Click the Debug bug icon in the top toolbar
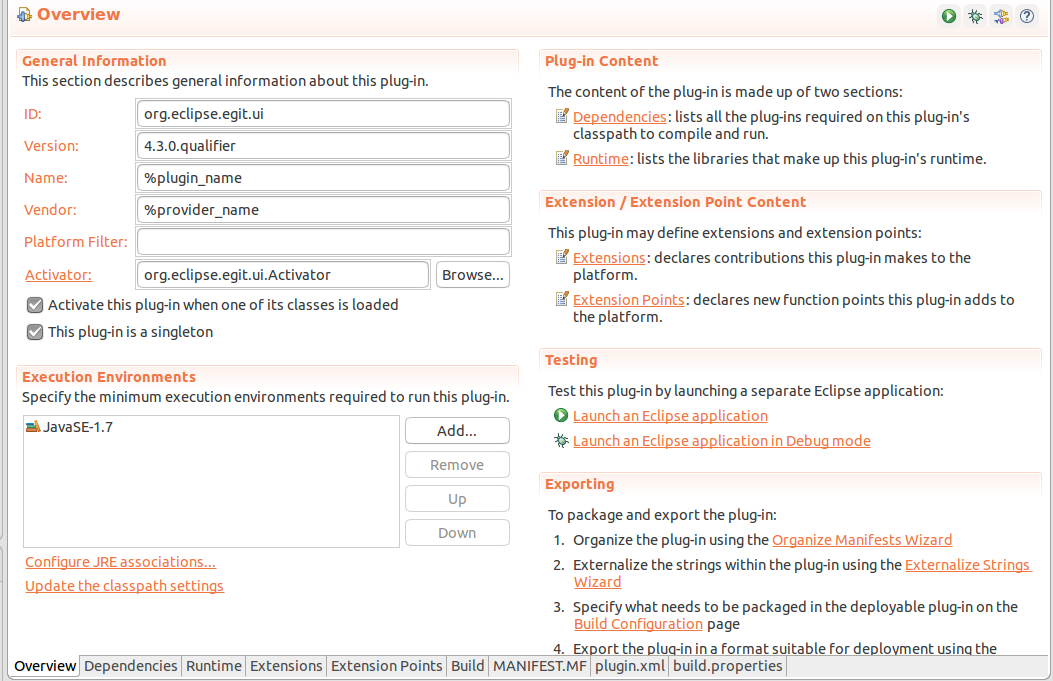This screenshot has width=1053, height=681. click(975, 16)
